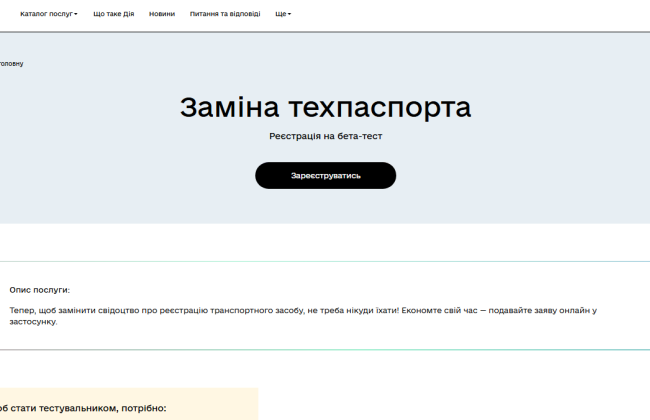
Task: Go to Новини in the navigation
Action: click(162, 14)
